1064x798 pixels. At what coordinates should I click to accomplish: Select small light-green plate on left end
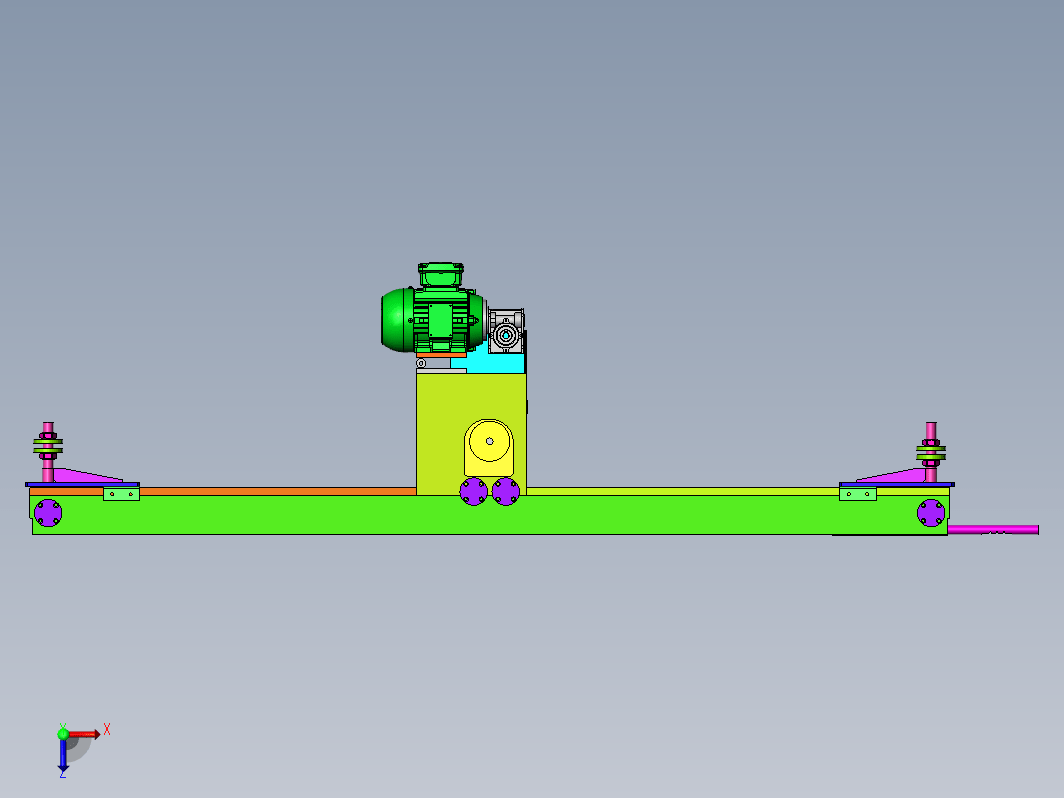pyautogui.click(x=121, y=494)
